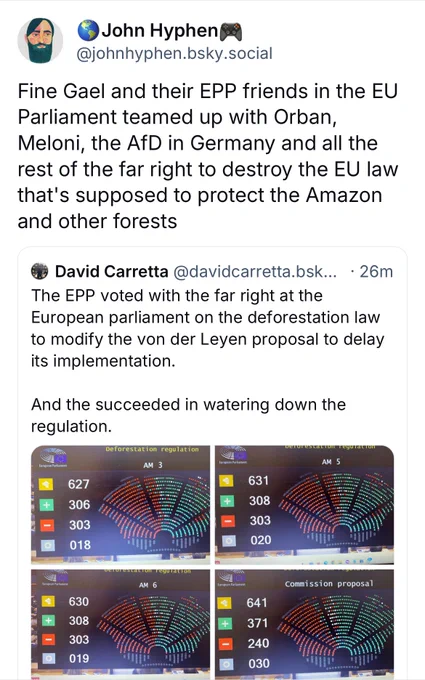Click the game controller emoji after name

tap(231, 32)
